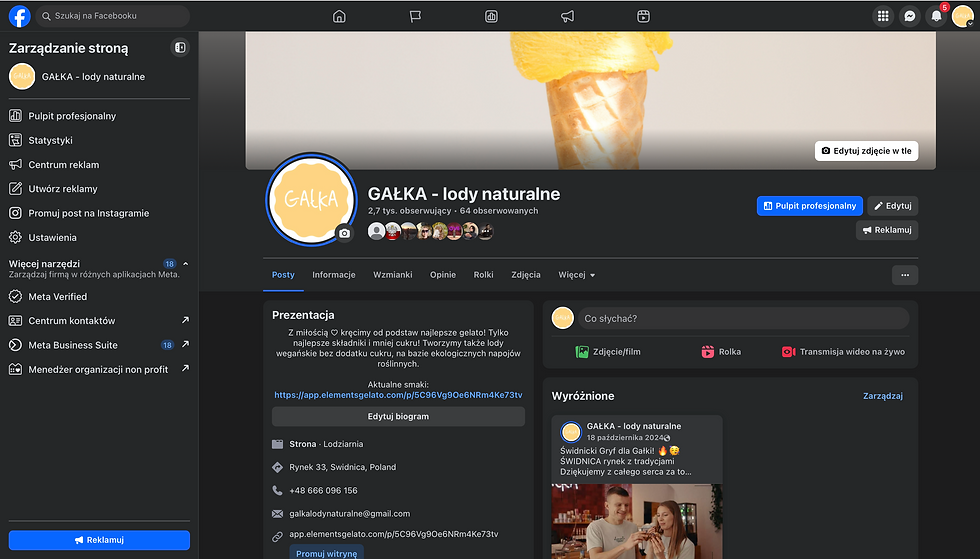
Task: Open the Home feed icon
Action: (x=339, y=16)
